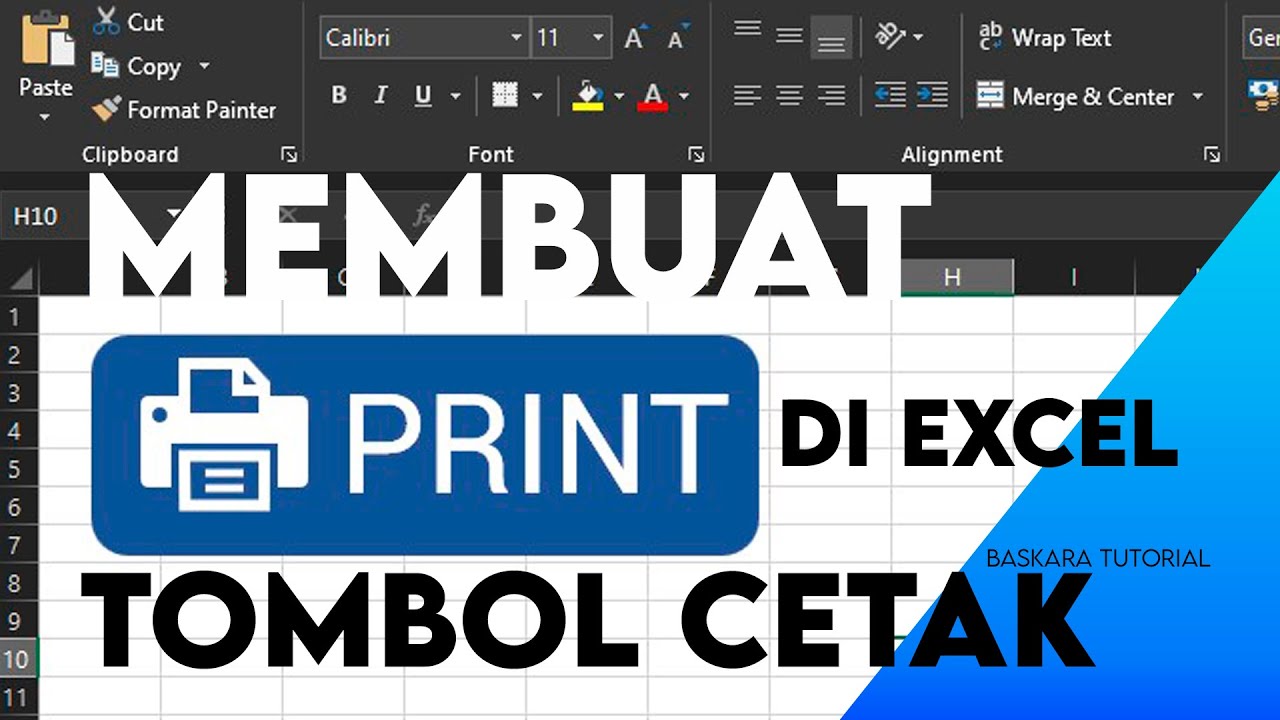This screenshot has height=720, width=1280.
Task: Align text to the right
Action: (831, 95)
